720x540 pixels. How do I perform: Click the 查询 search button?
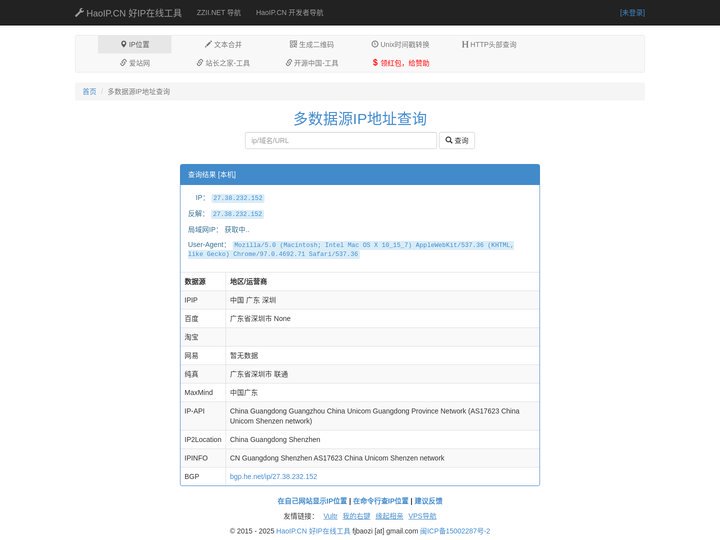click(x=457, y=141)
